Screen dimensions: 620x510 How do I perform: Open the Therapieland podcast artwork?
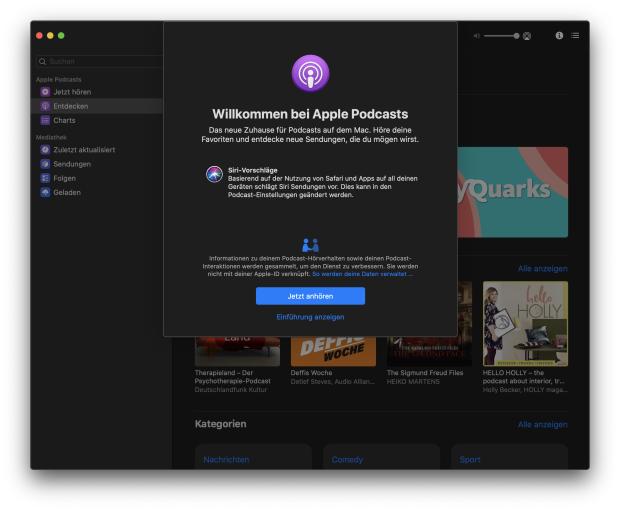point(237,351)
